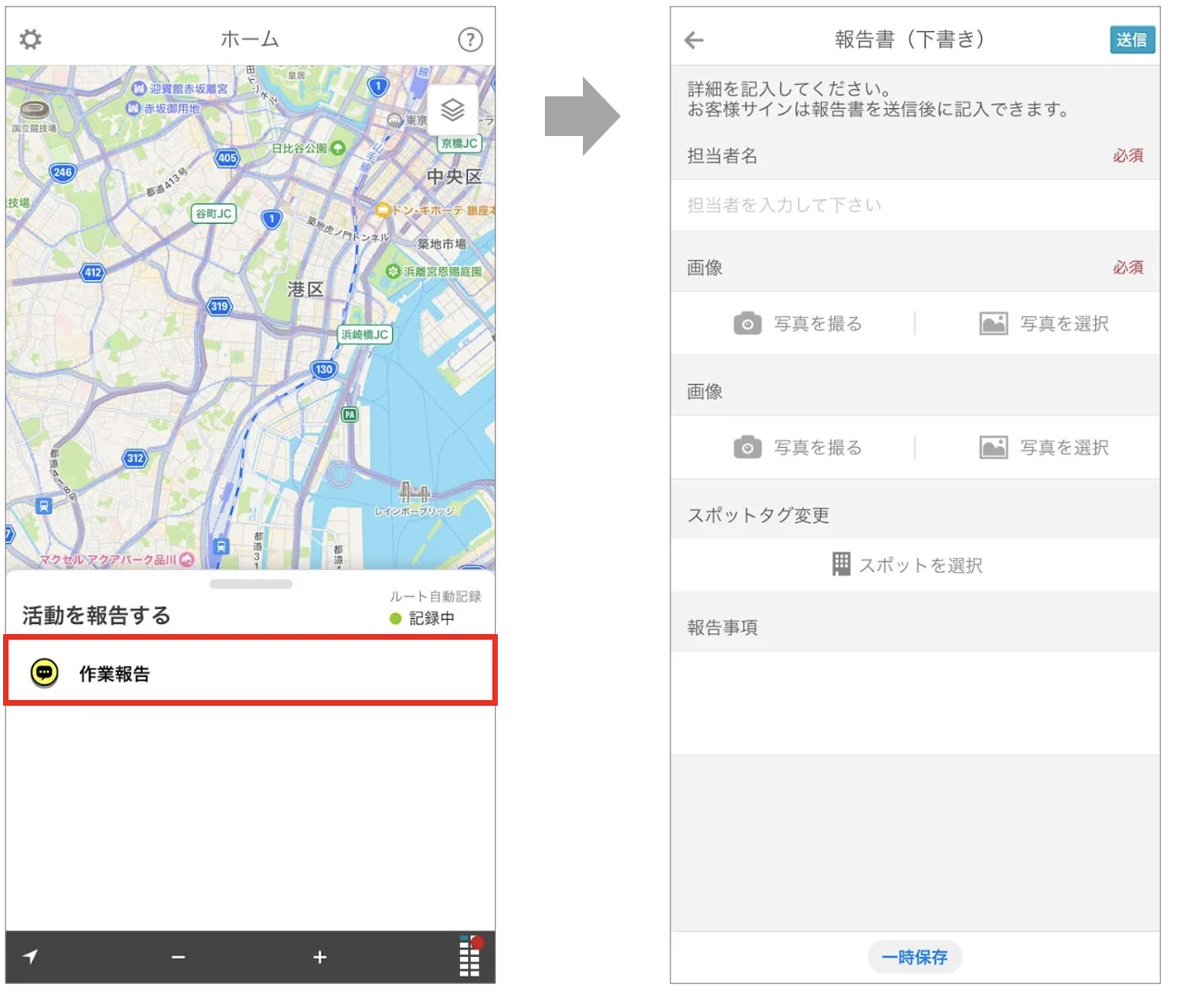
Task: Tap the 京橋JC junction label
Action: click(x=459, y=143)
